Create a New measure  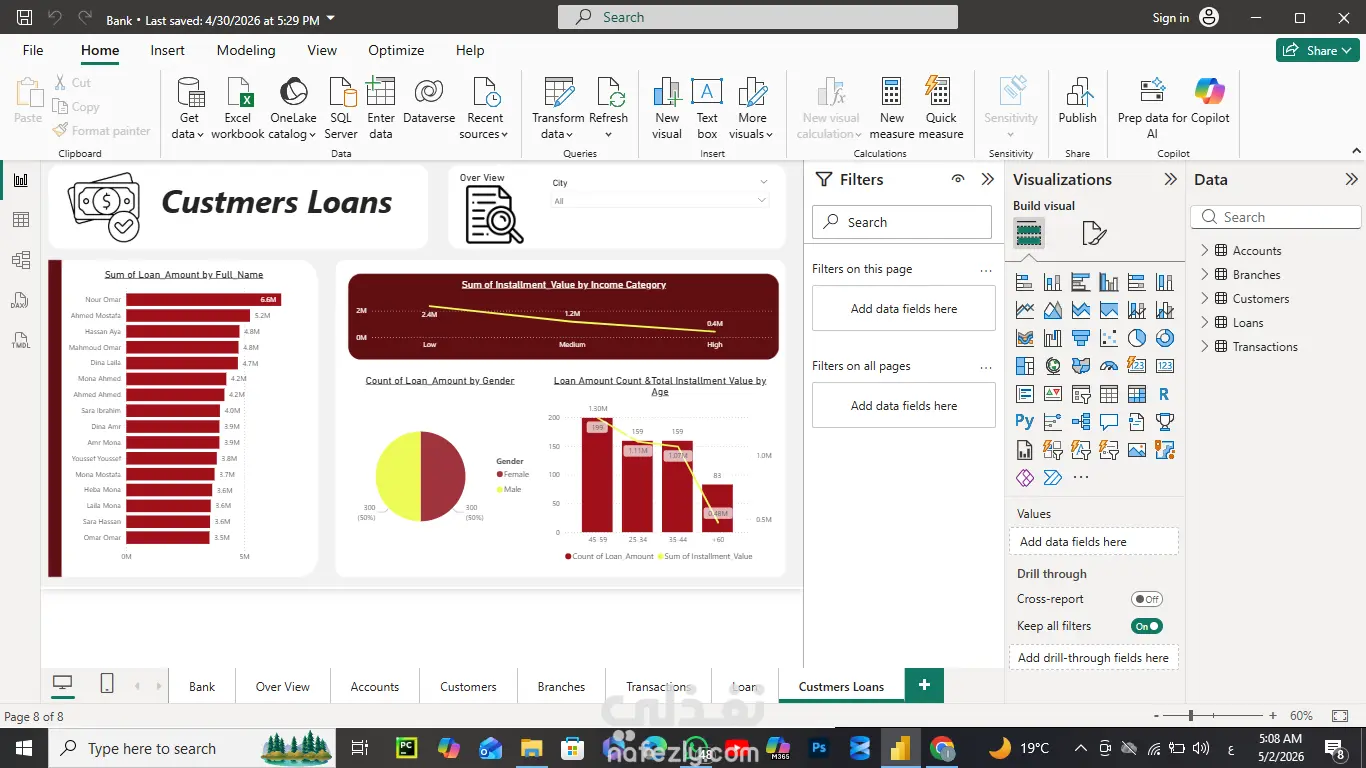coord(892,108)
